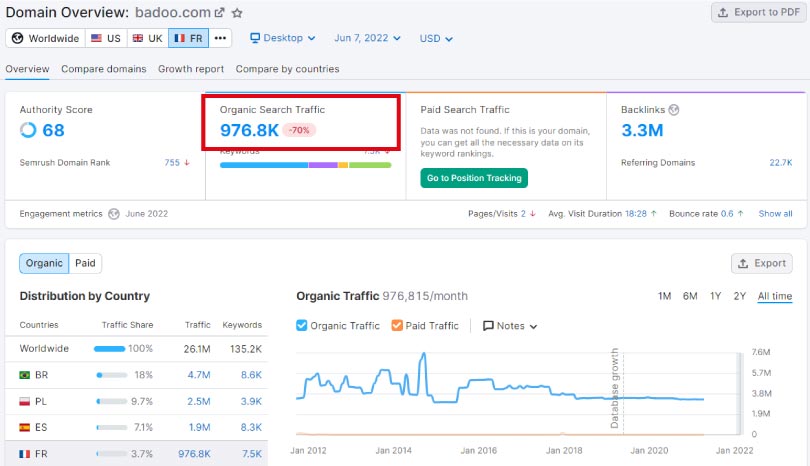This screenshot has width=810, height=466.
Task: Click Bounce rate 0.6 value
Action: pos(727,214)
